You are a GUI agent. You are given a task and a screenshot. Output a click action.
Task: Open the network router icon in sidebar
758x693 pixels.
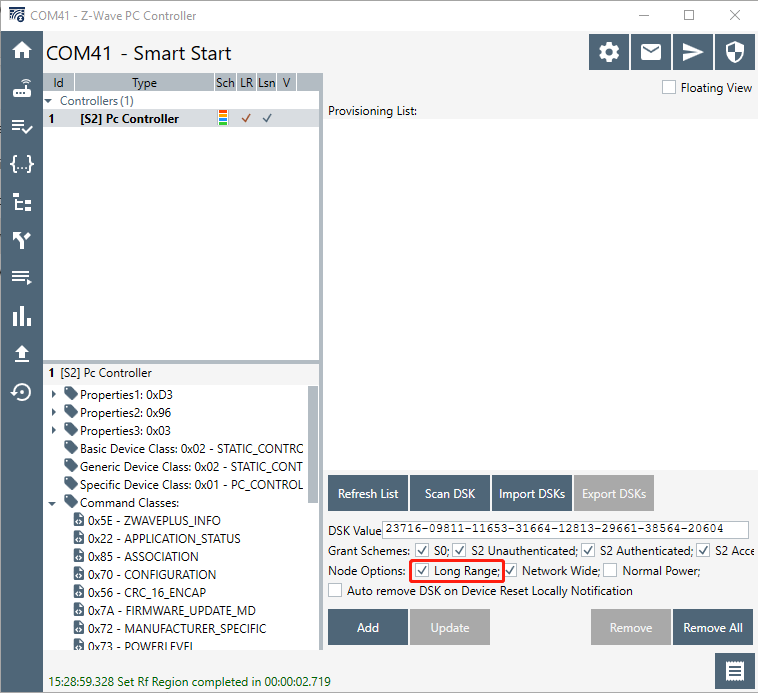pyautogui.click(x=21, y=88)
